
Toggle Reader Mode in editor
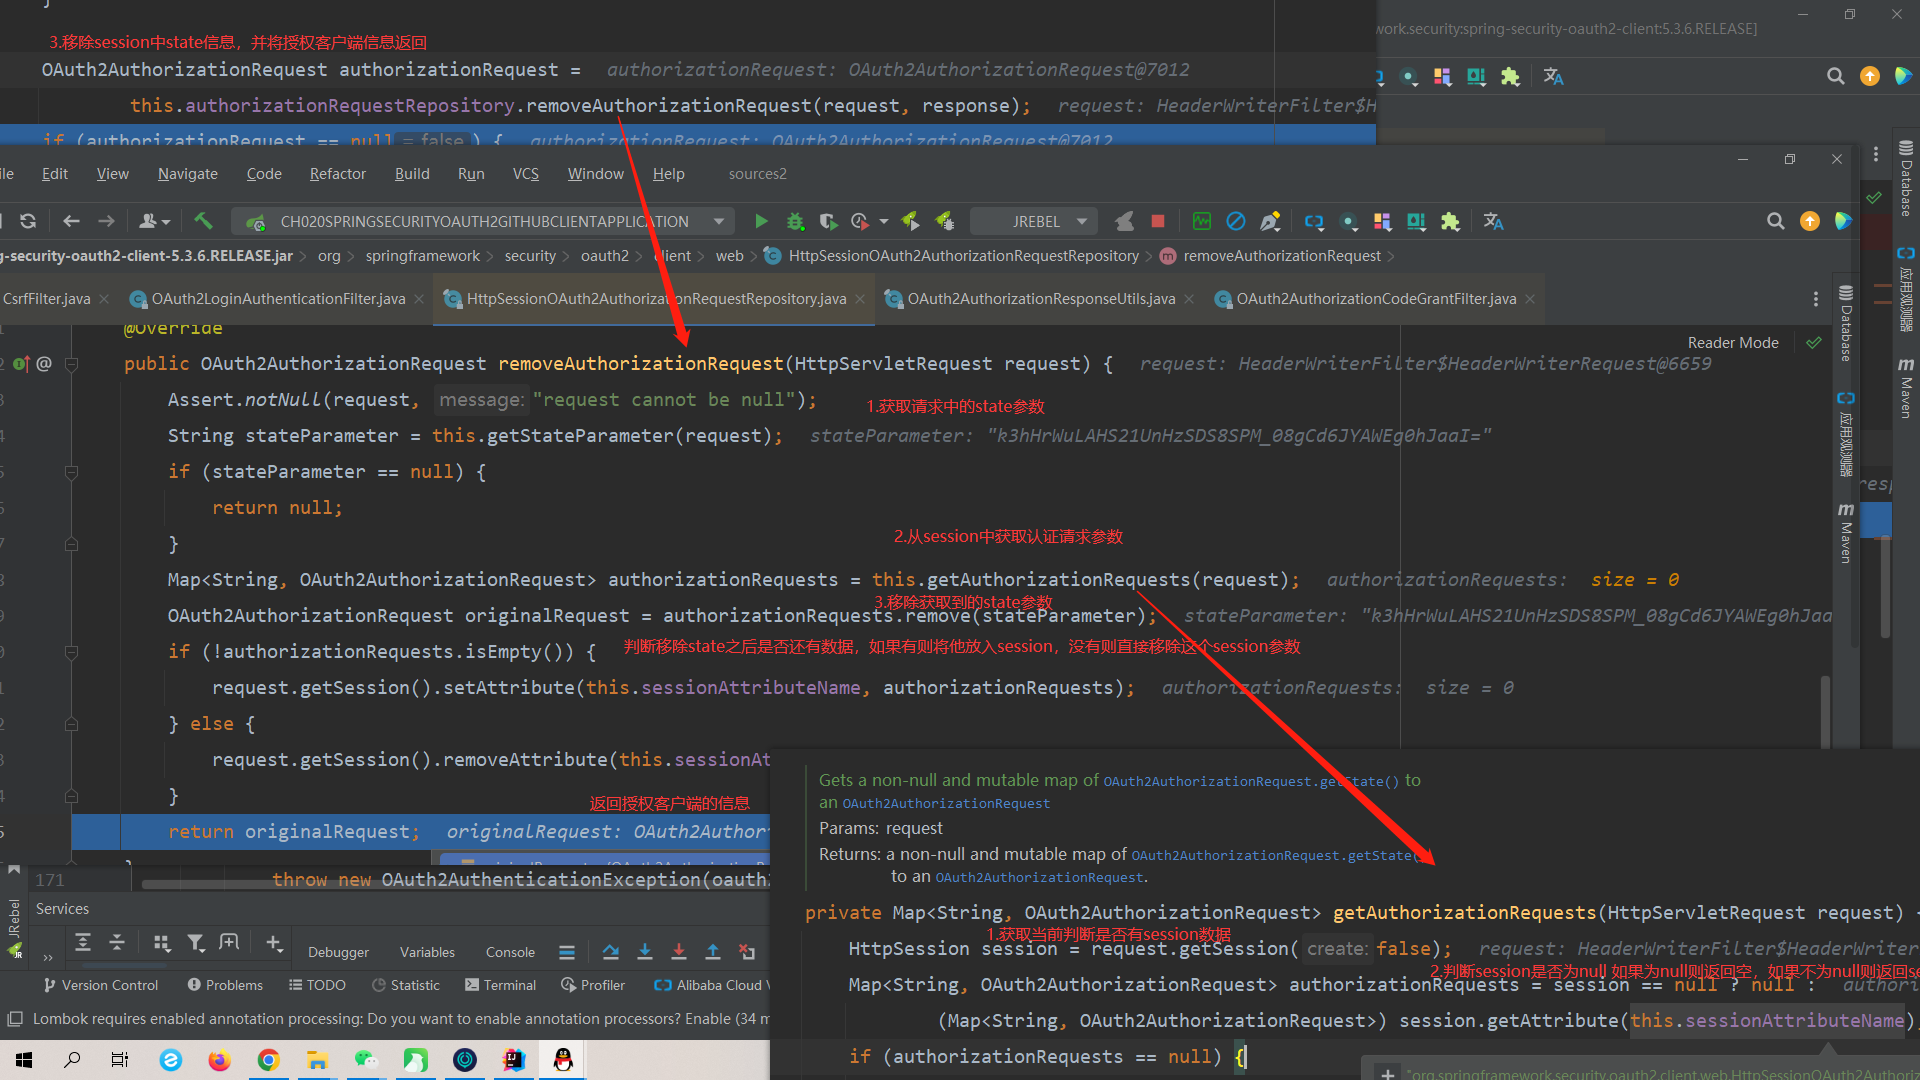pyautogui.click(x=1733, y=342)
